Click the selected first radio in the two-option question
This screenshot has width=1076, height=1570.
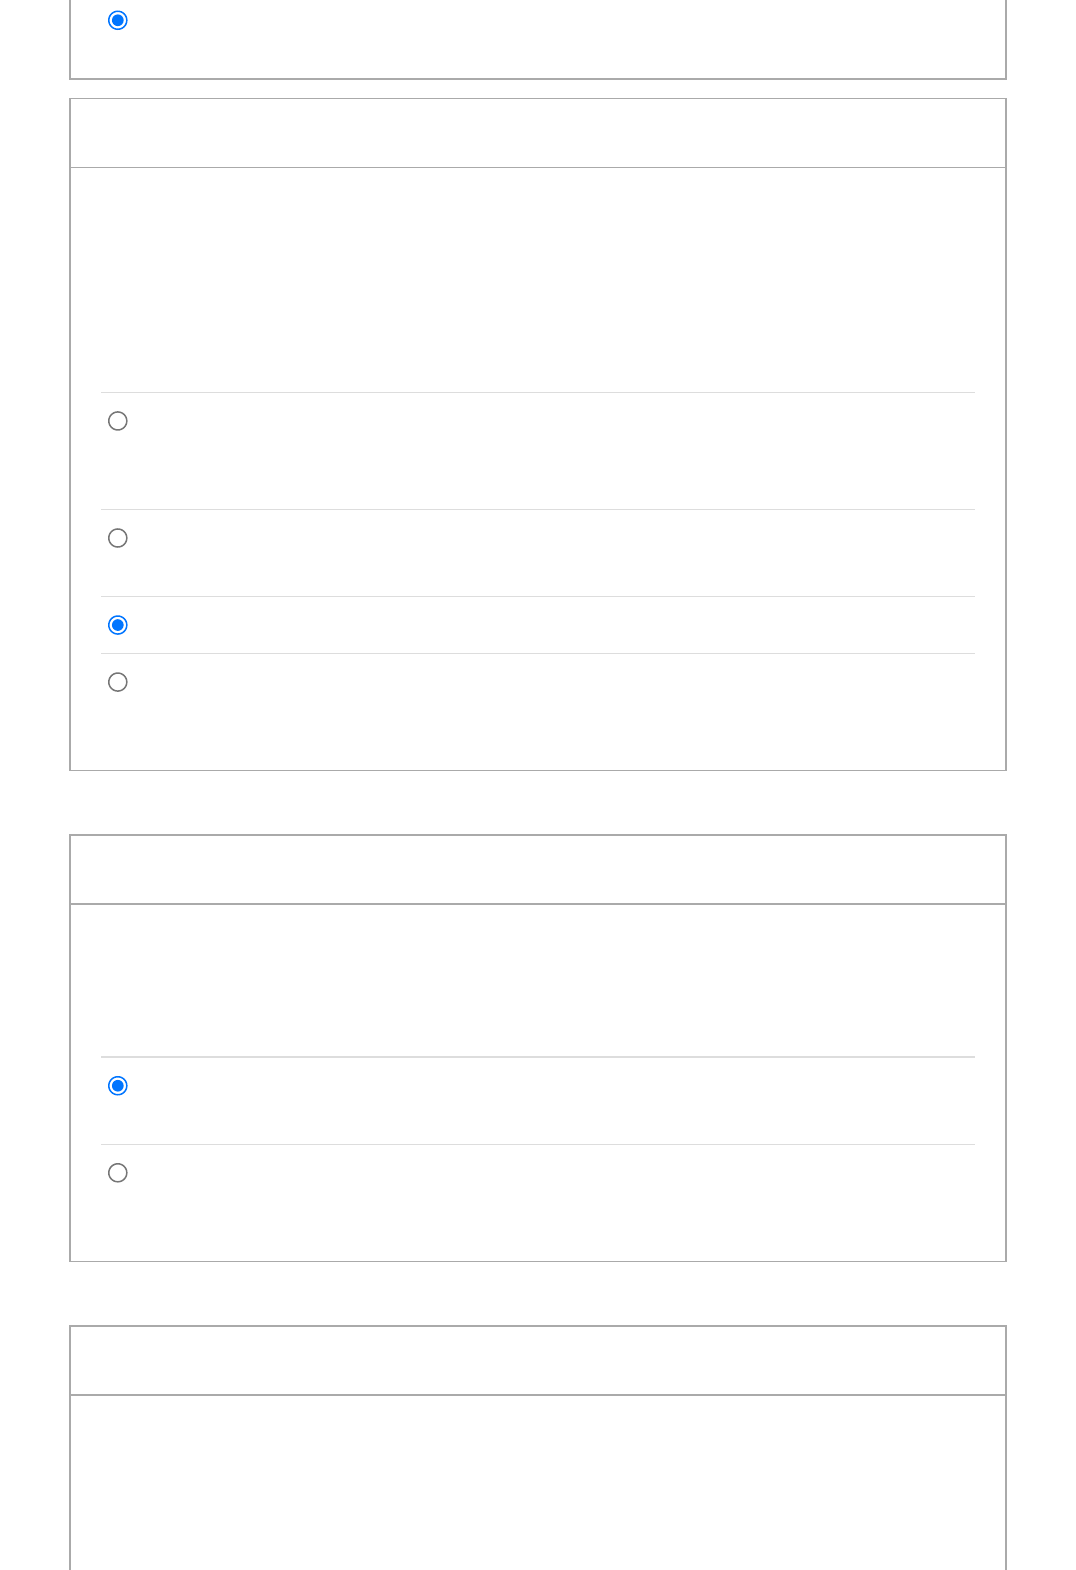point(118,1086)
